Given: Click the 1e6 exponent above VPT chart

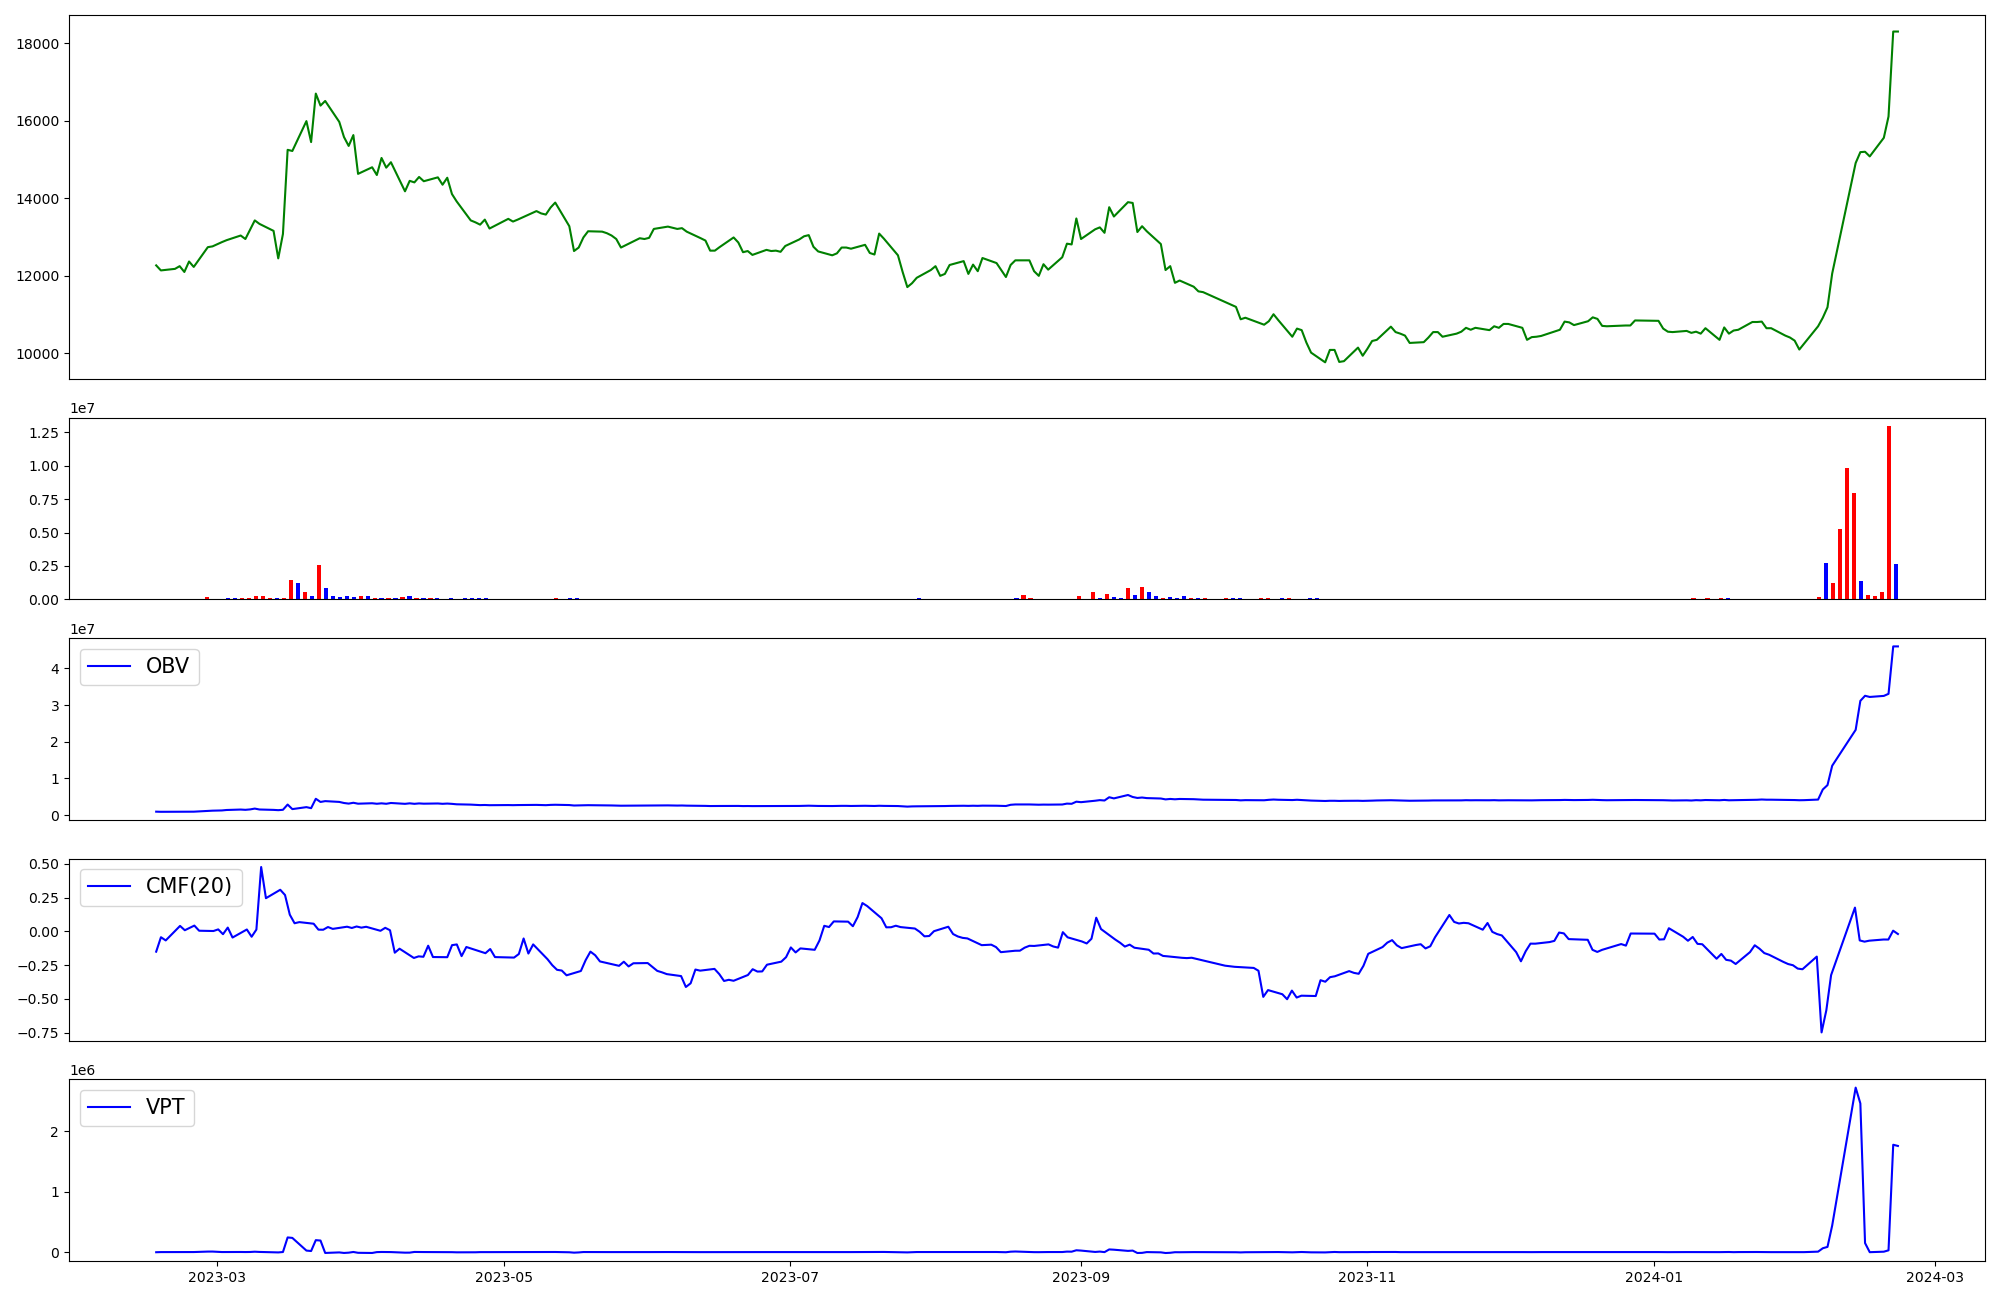Looking at the screenshot, I should [82, 1070].
